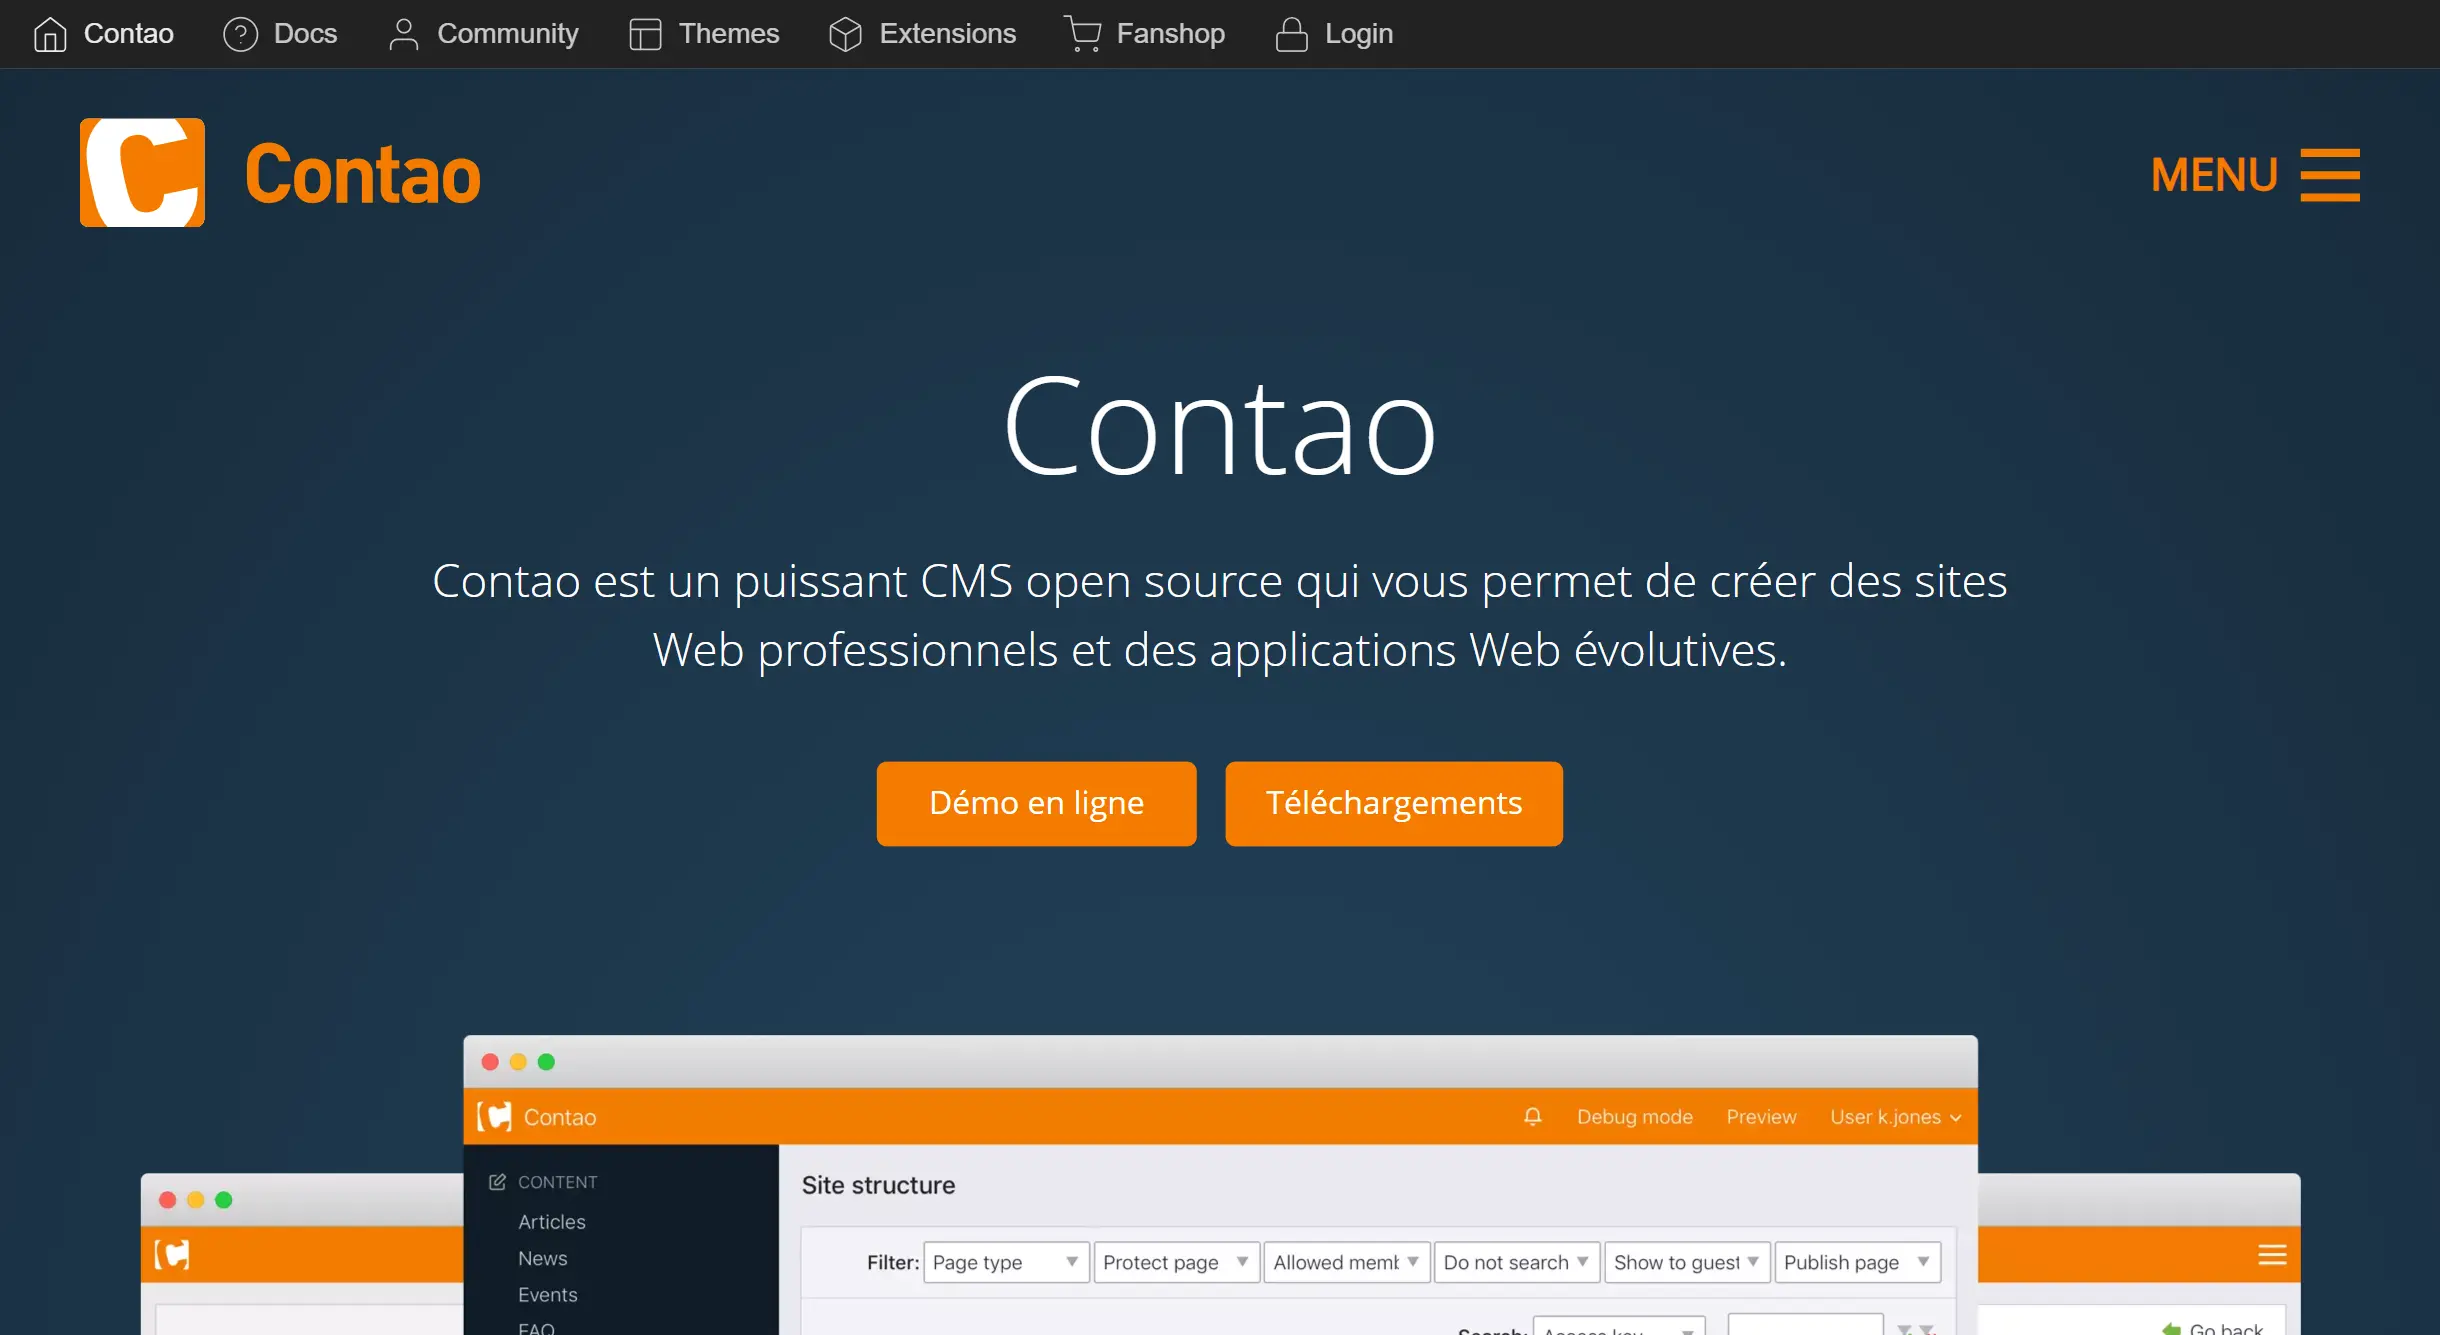Click the Téléchargements button
This screenshot has width=2440, height=1335.
(x=1393, y=803)
